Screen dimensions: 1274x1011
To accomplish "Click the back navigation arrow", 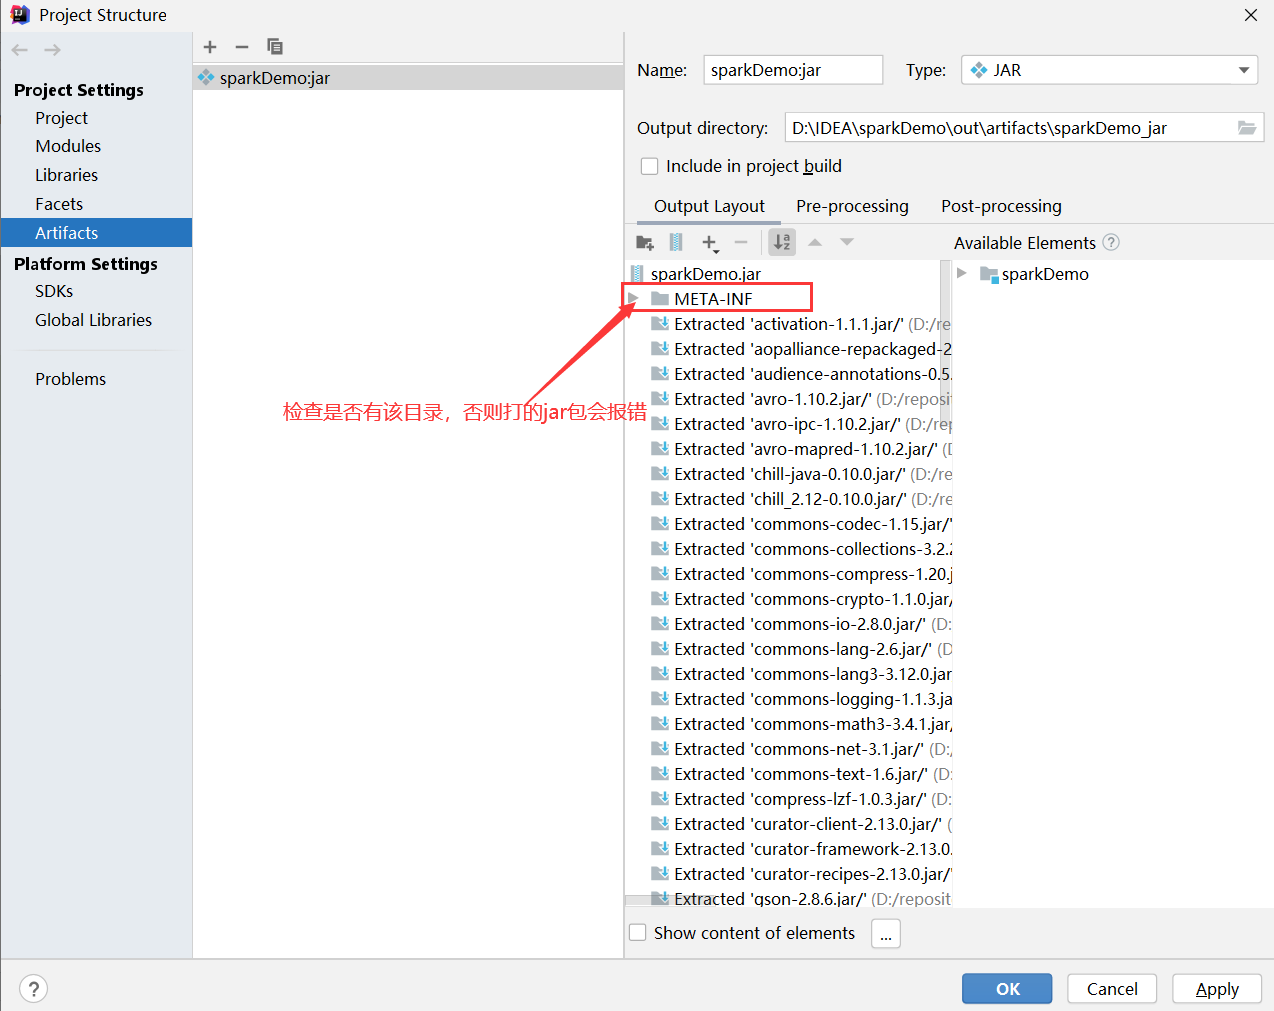I will (20, 50).
